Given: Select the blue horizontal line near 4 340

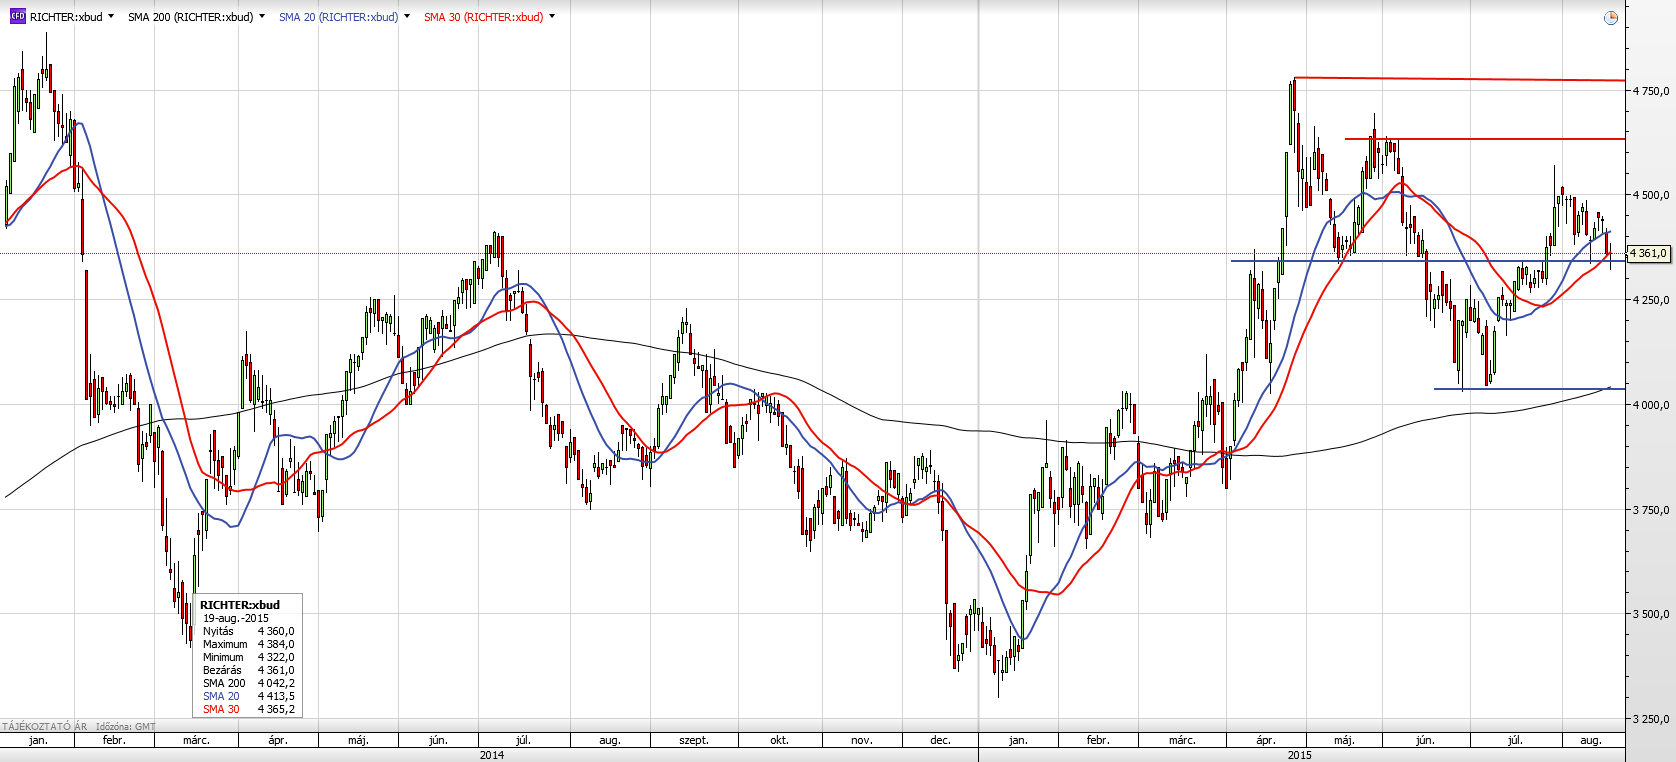Looking at the screenshot, I should [x=1428, y=262].
